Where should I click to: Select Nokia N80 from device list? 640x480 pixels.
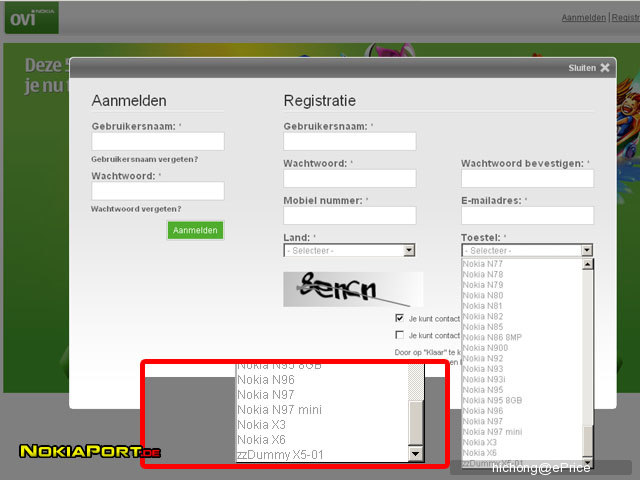tap(522, 296)
